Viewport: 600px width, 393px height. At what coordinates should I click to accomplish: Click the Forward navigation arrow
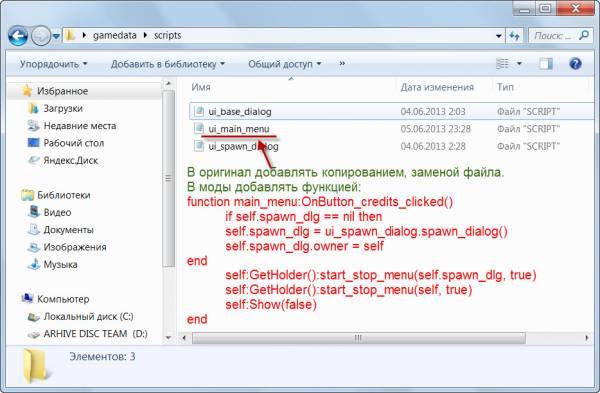pos(40,36)
